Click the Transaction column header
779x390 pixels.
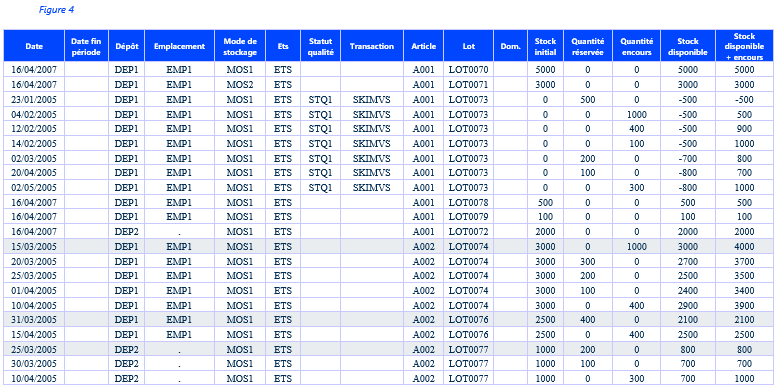click(372, 46)
